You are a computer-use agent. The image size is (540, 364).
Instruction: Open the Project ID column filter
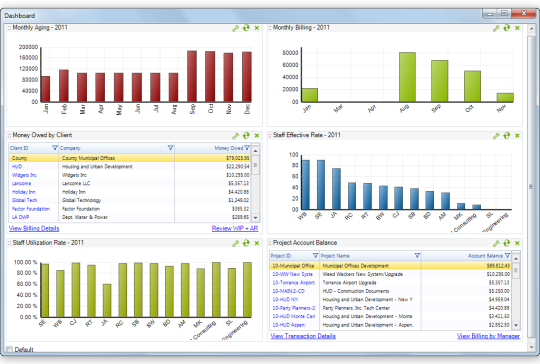point(315,256)
